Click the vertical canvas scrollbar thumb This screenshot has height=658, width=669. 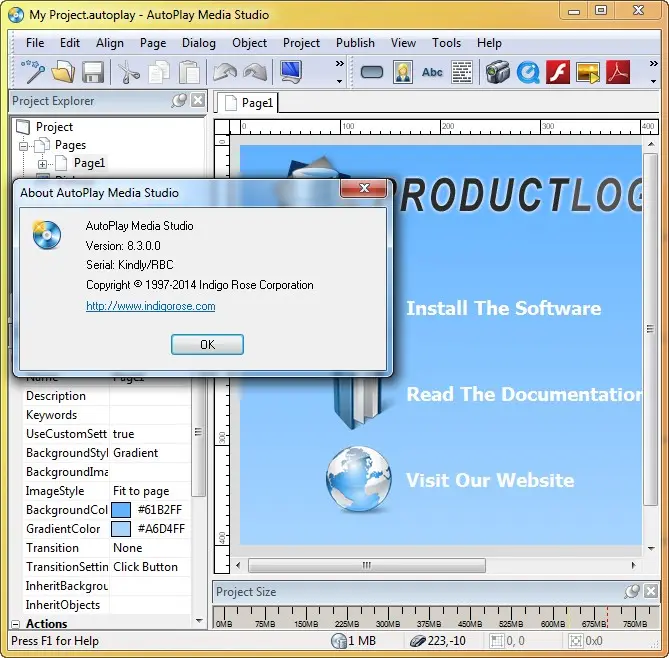tap(650, 329)
